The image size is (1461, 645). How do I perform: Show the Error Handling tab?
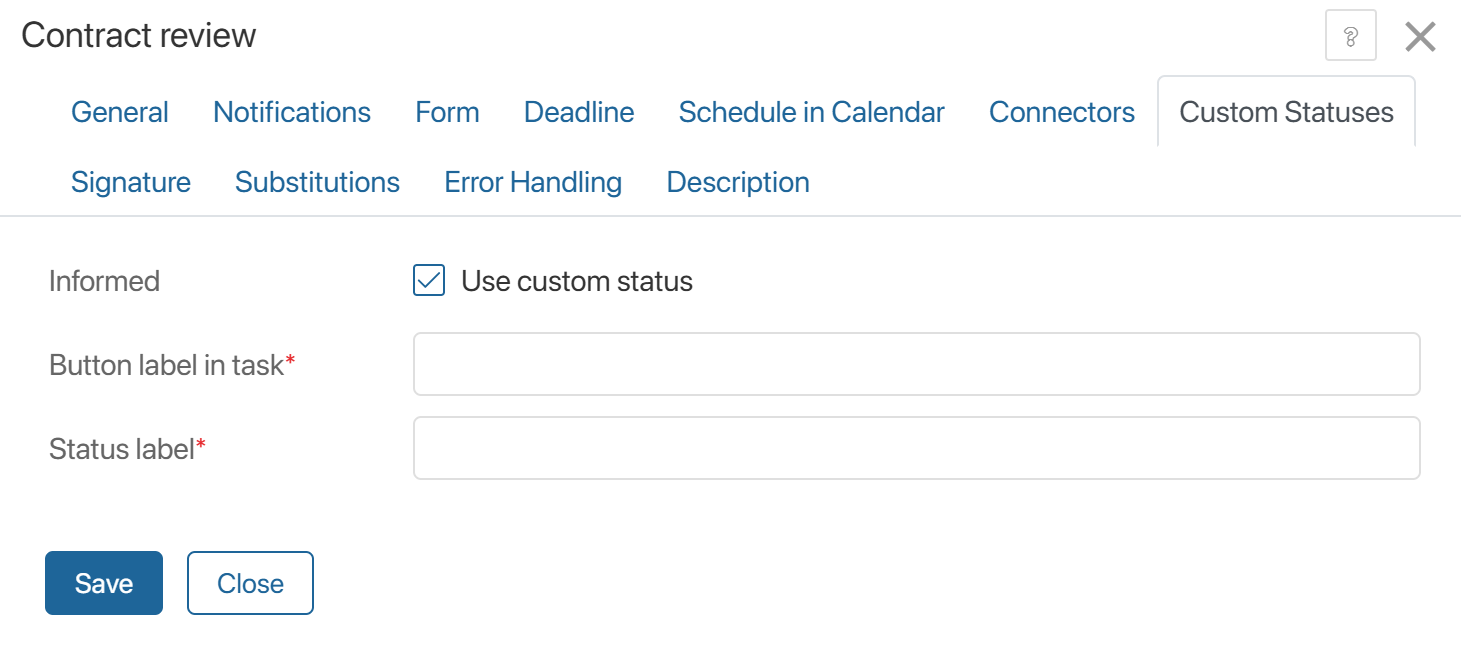tap(533, 182)
